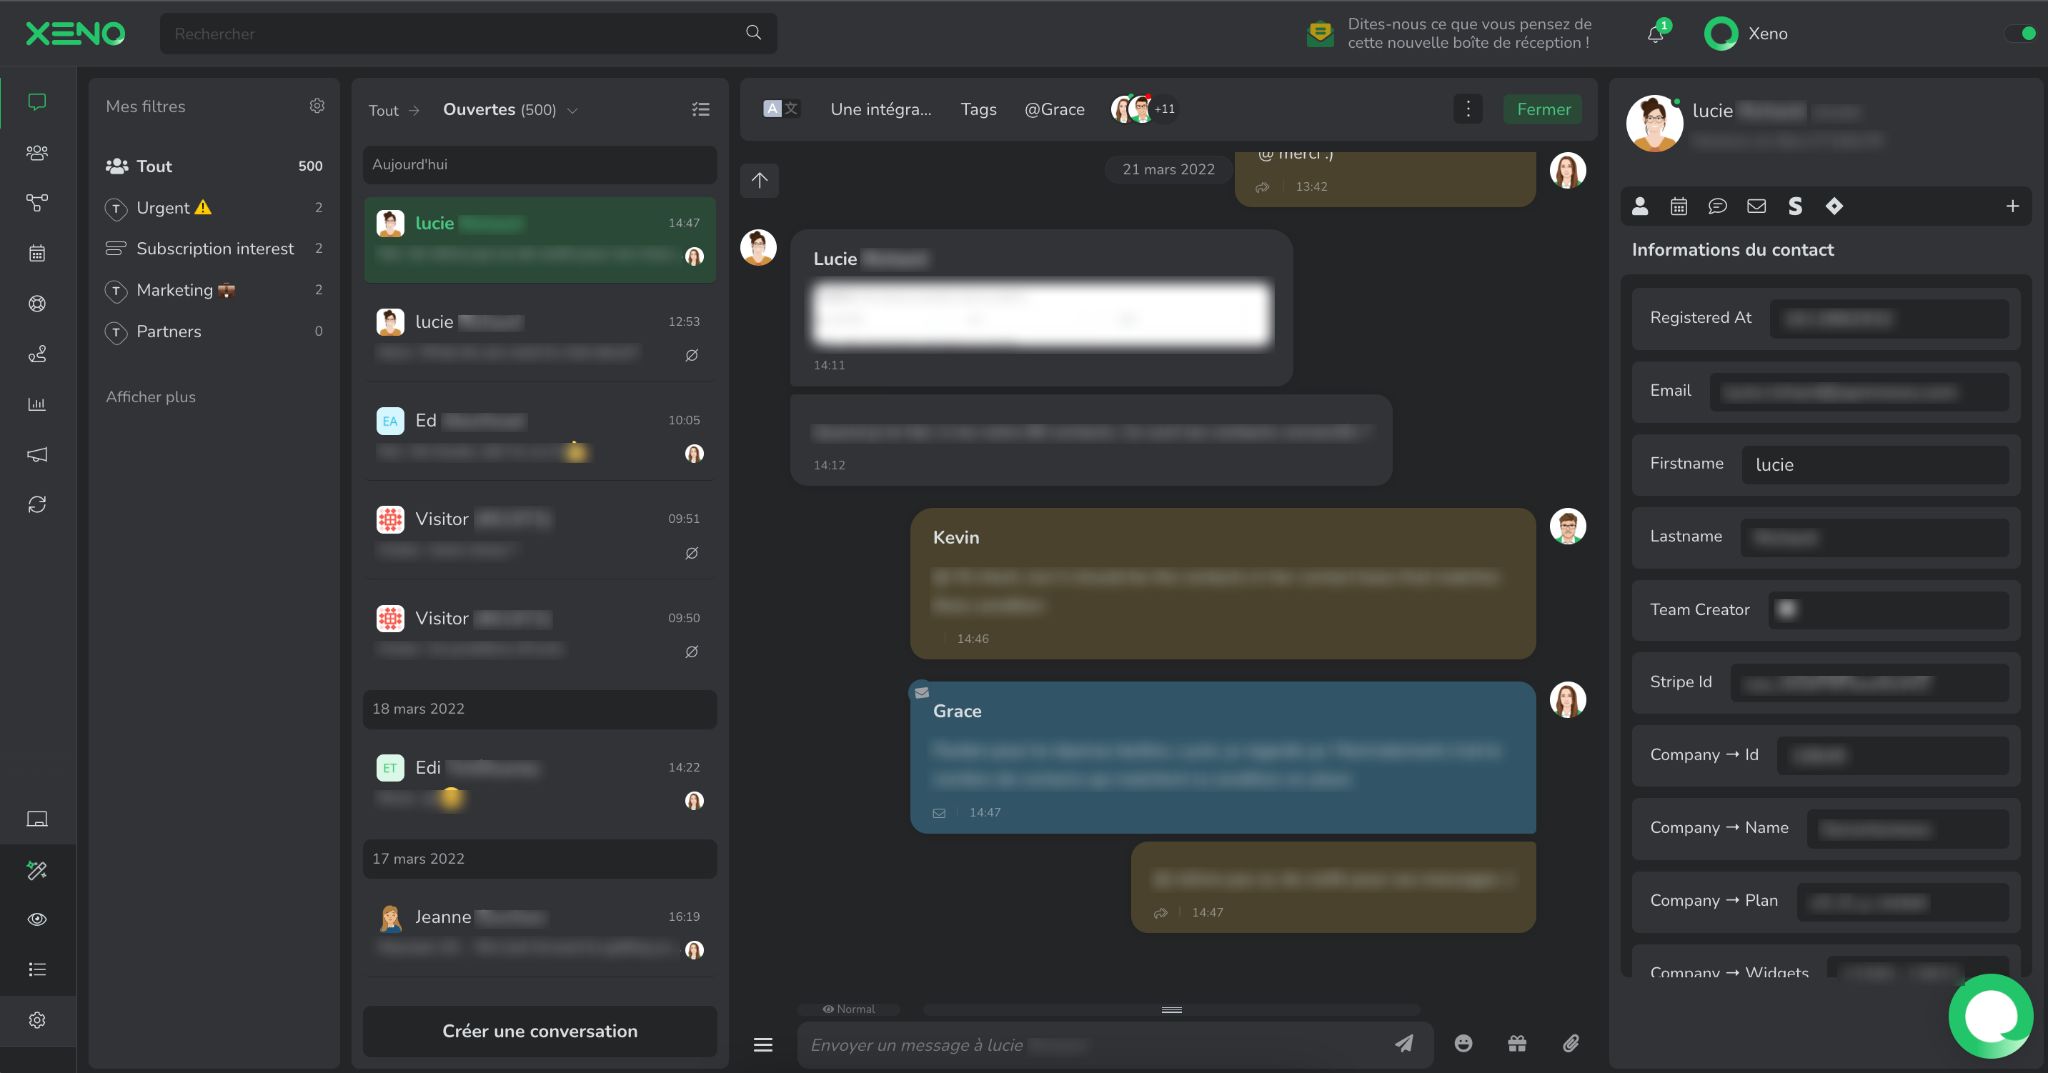Click the Rechercher search field

pos(460,33)
